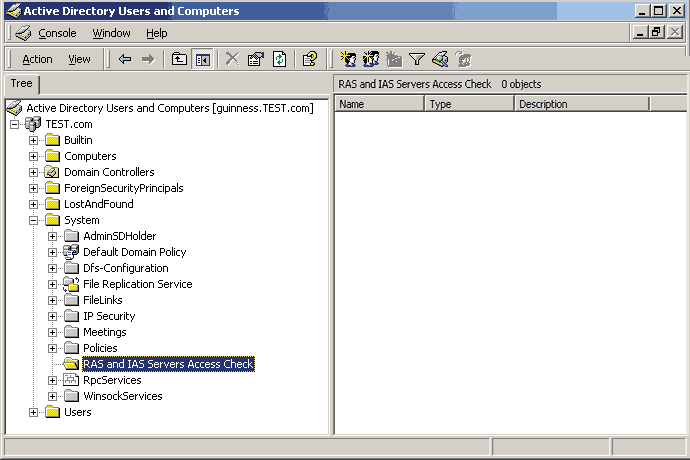Create a new group with toolbar icon
Viewport: 690px width, 460px height.
pyautogui.click(x=371, y=59)
